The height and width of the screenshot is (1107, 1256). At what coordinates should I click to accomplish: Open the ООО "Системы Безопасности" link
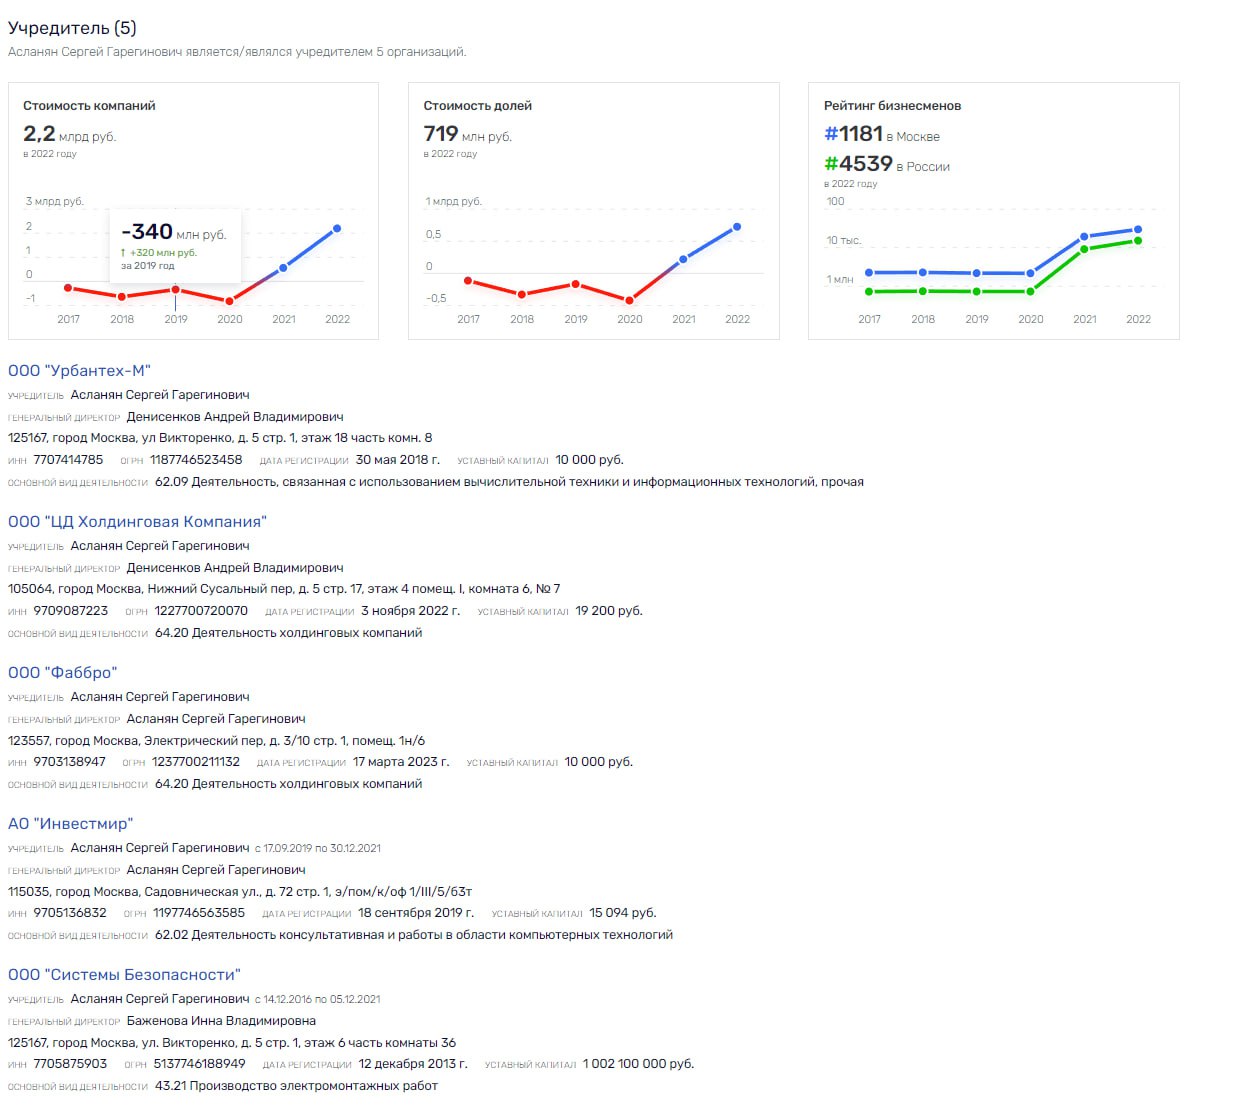[x=124, y=975]
